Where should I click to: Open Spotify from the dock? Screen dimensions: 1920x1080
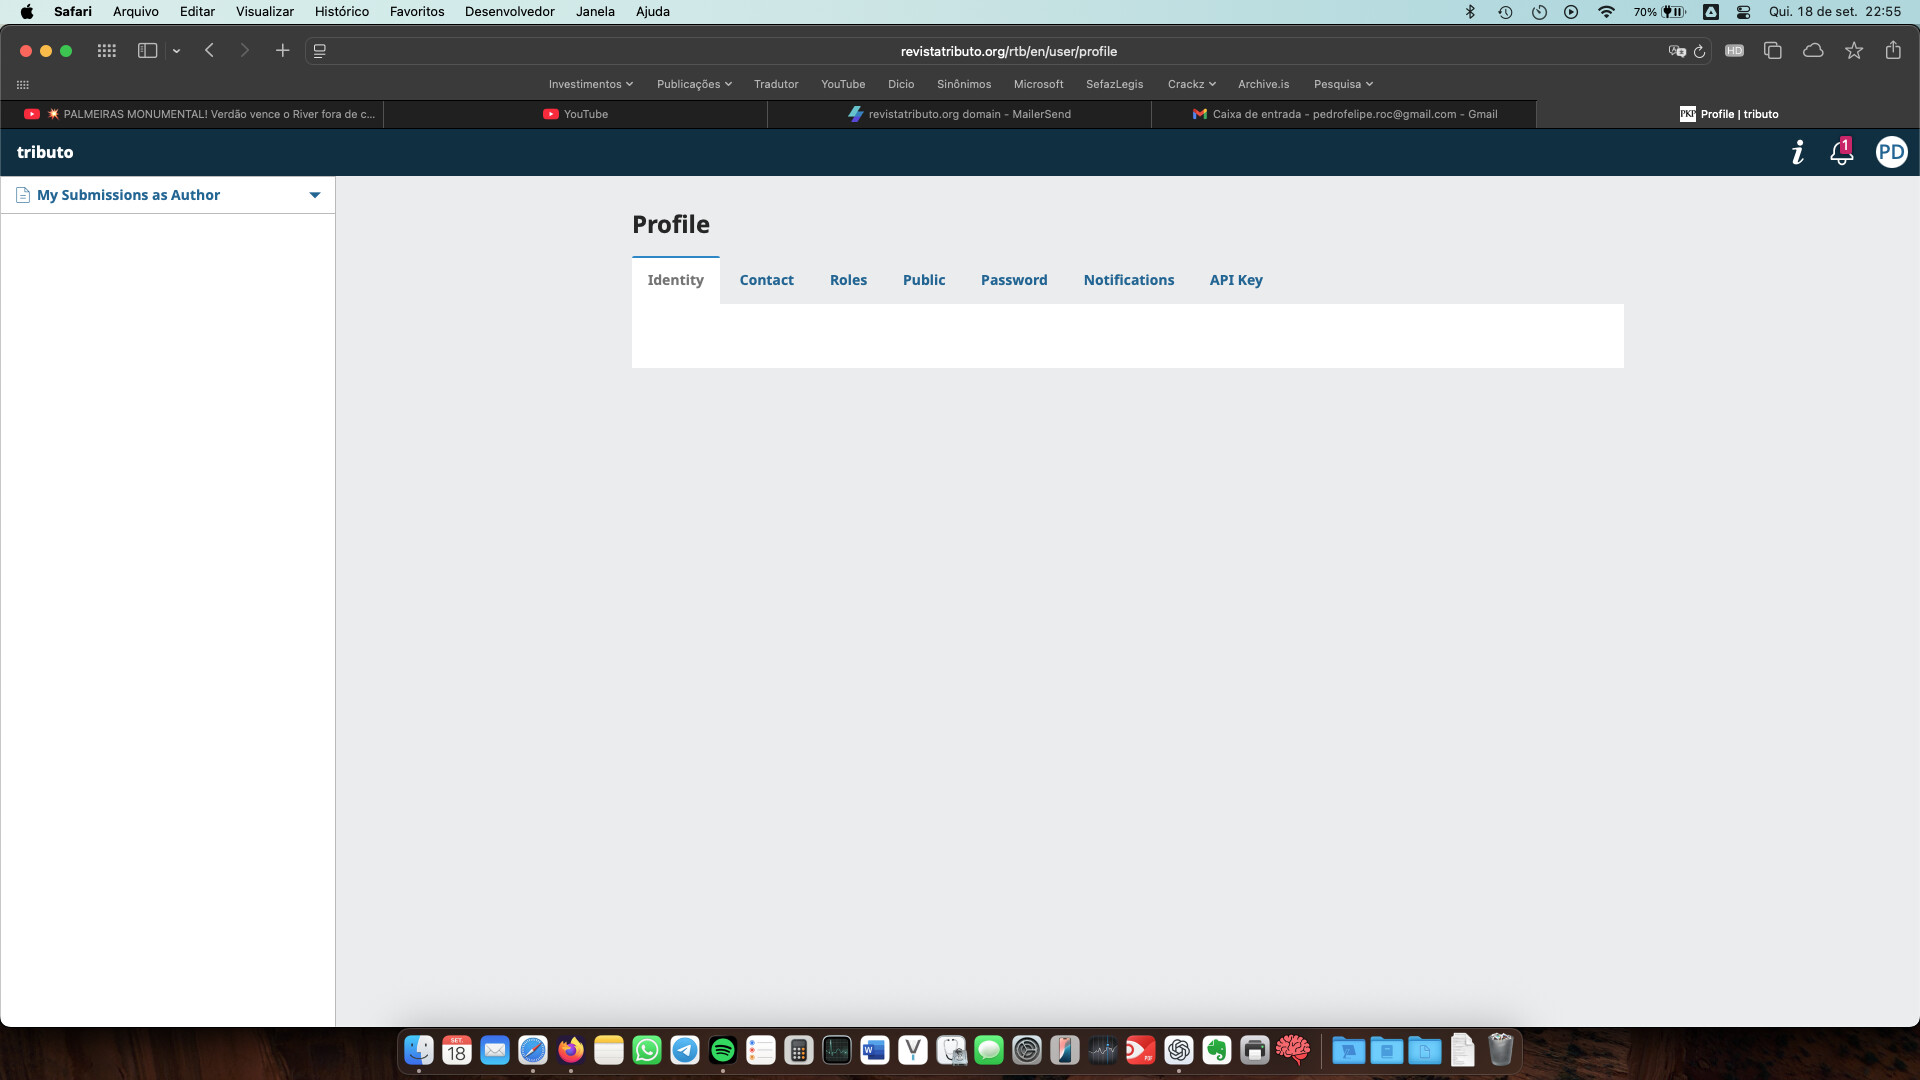pos(722,1050)
